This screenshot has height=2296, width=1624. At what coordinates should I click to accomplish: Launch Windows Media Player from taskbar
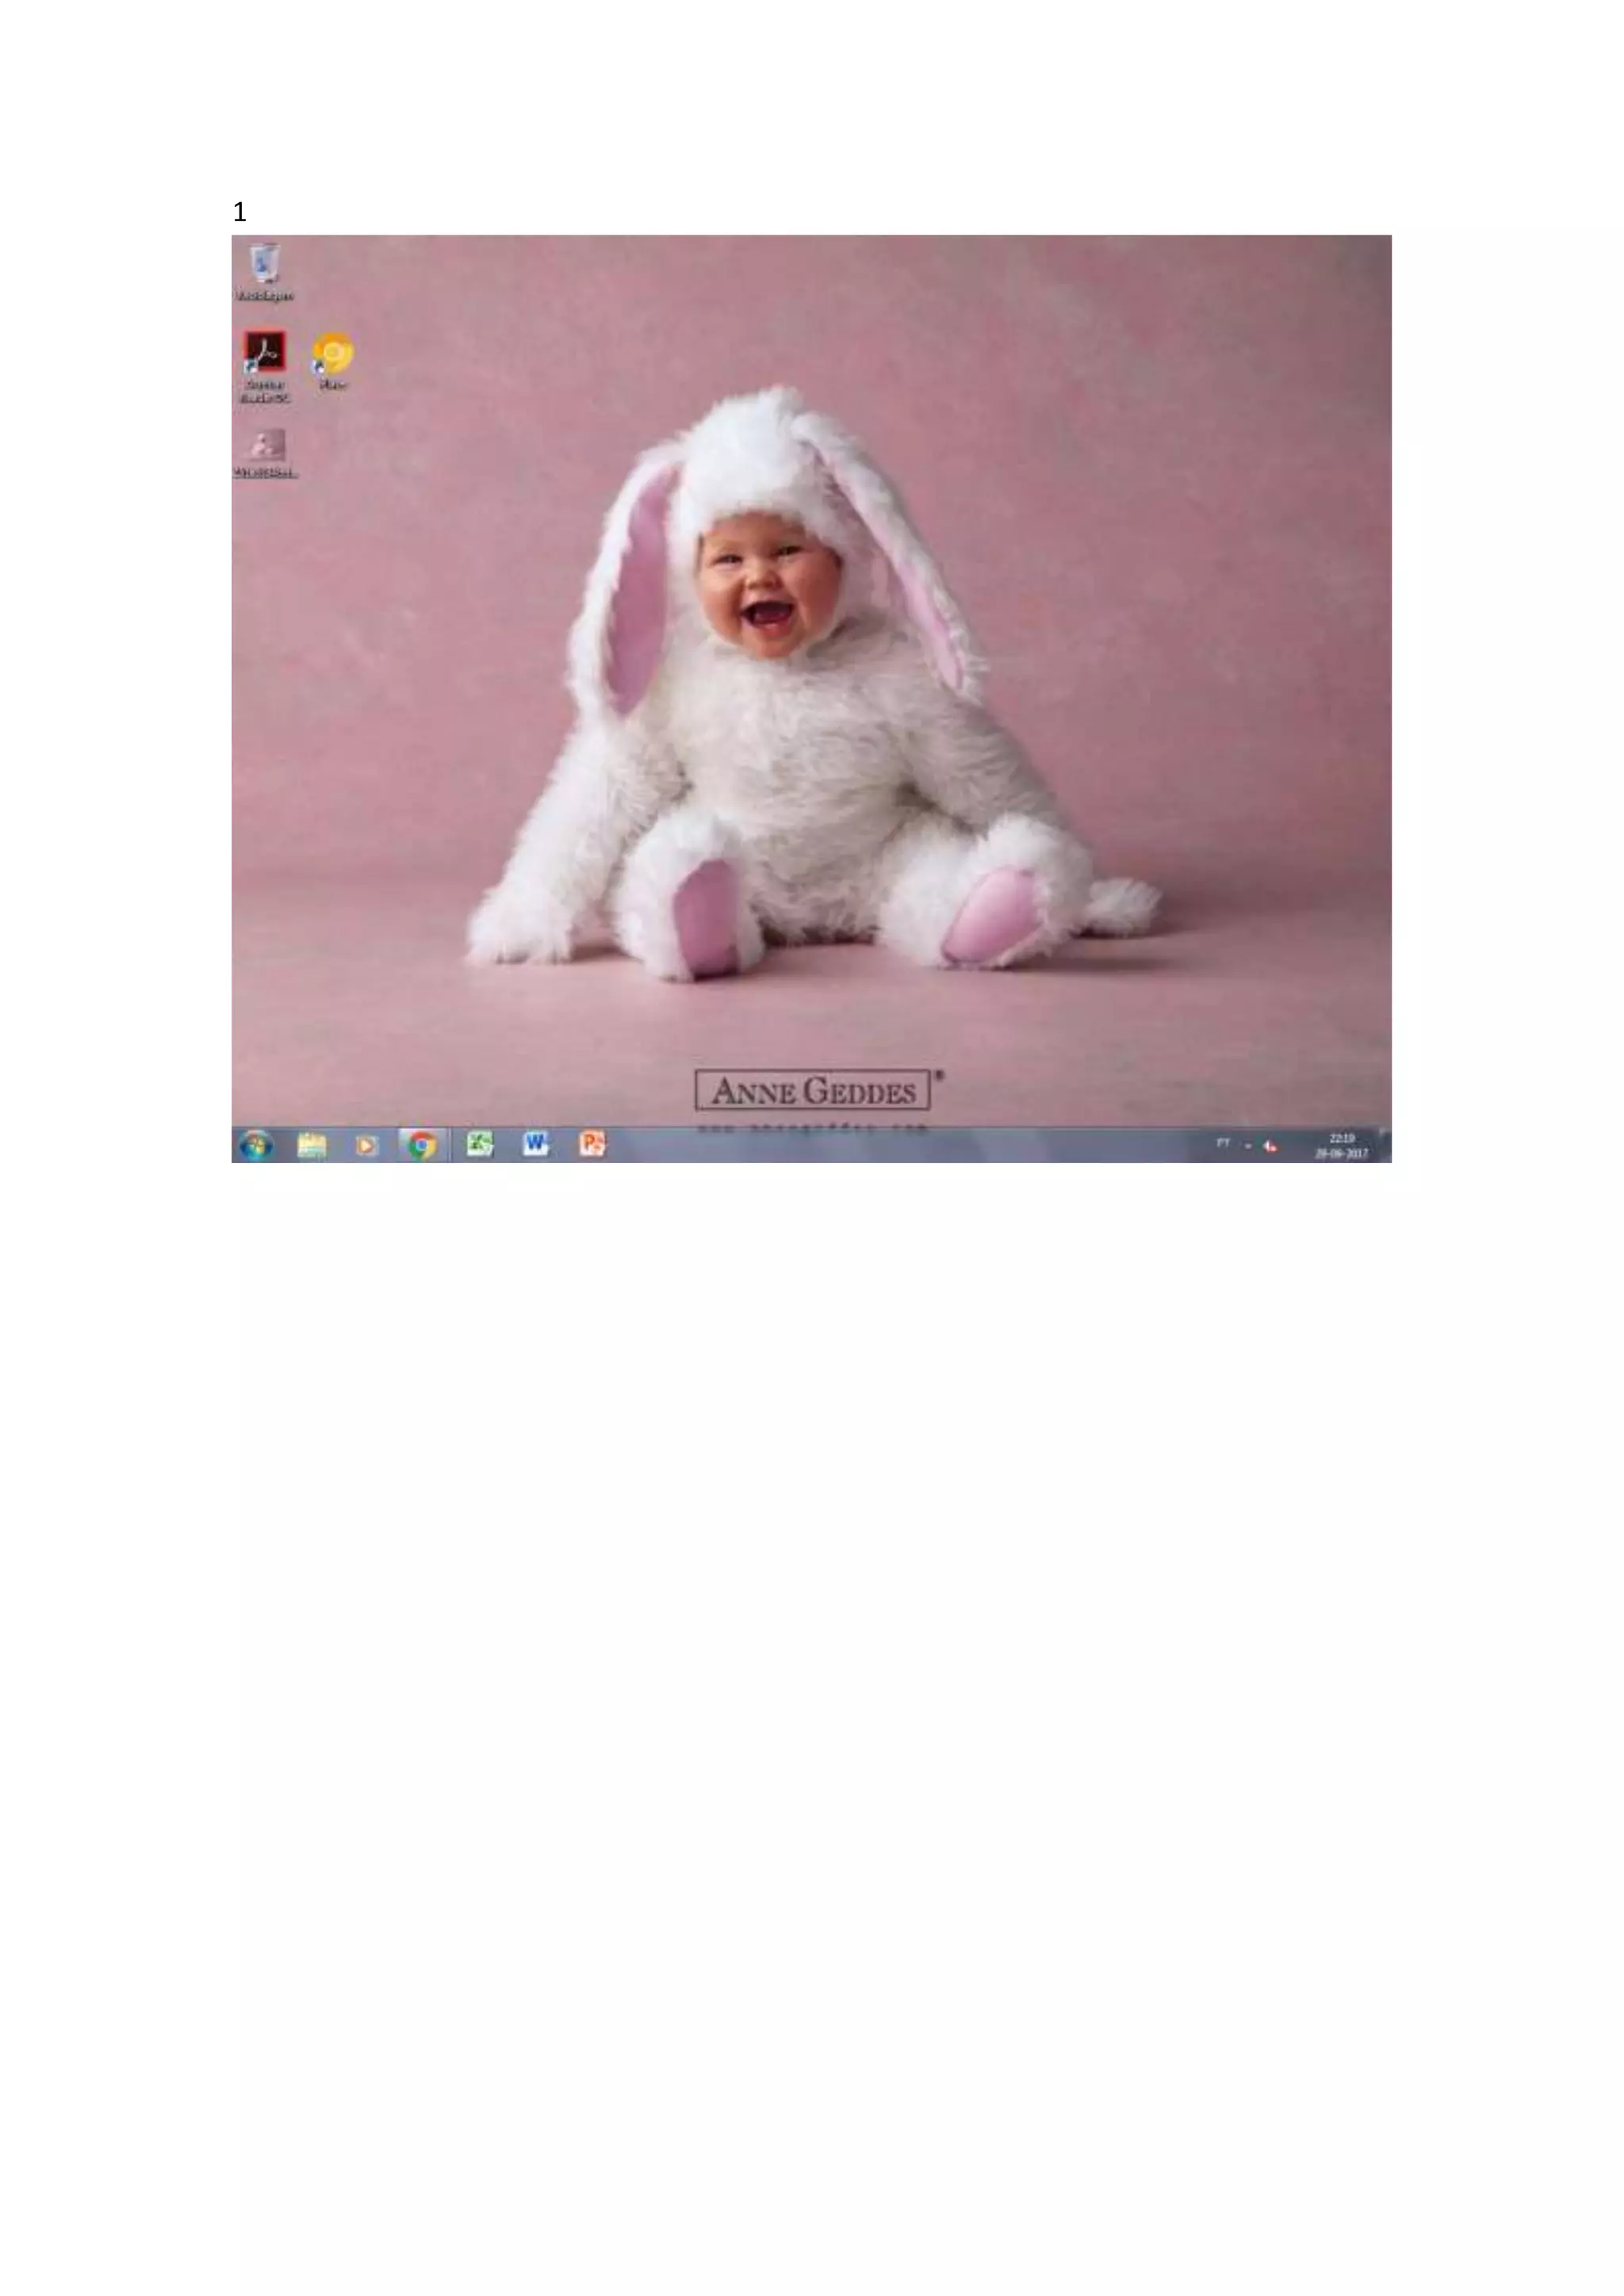[367, 1145]
